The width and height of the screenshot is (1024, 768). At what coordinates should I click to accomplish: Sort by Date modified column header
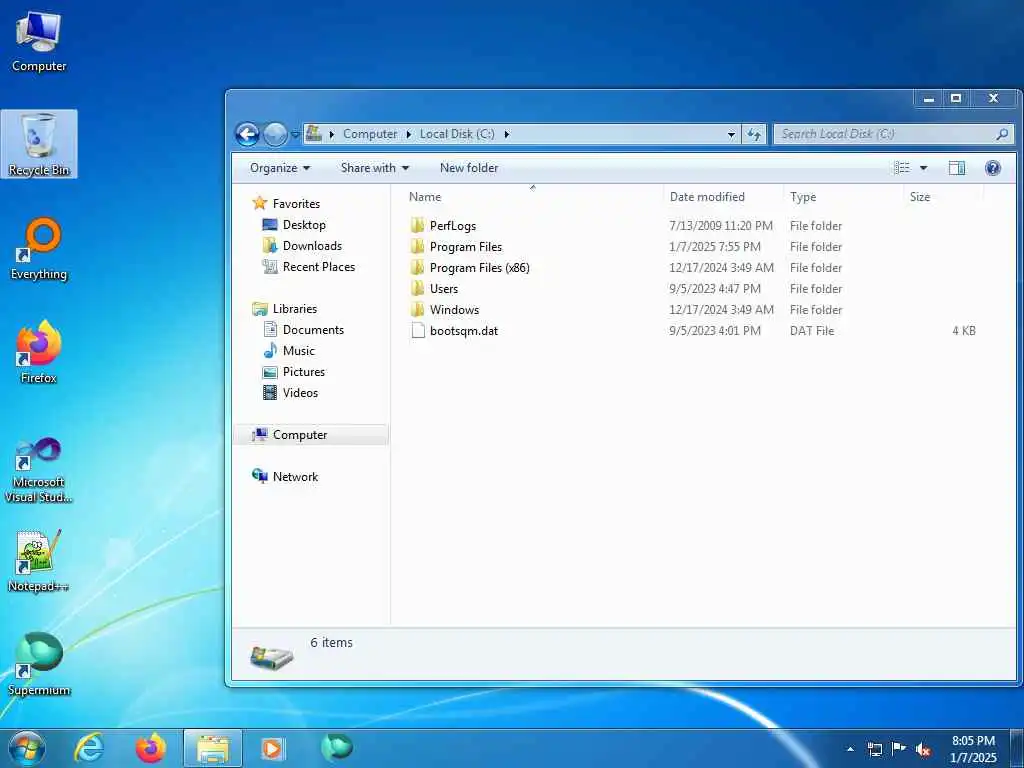[x=723, y=197]
